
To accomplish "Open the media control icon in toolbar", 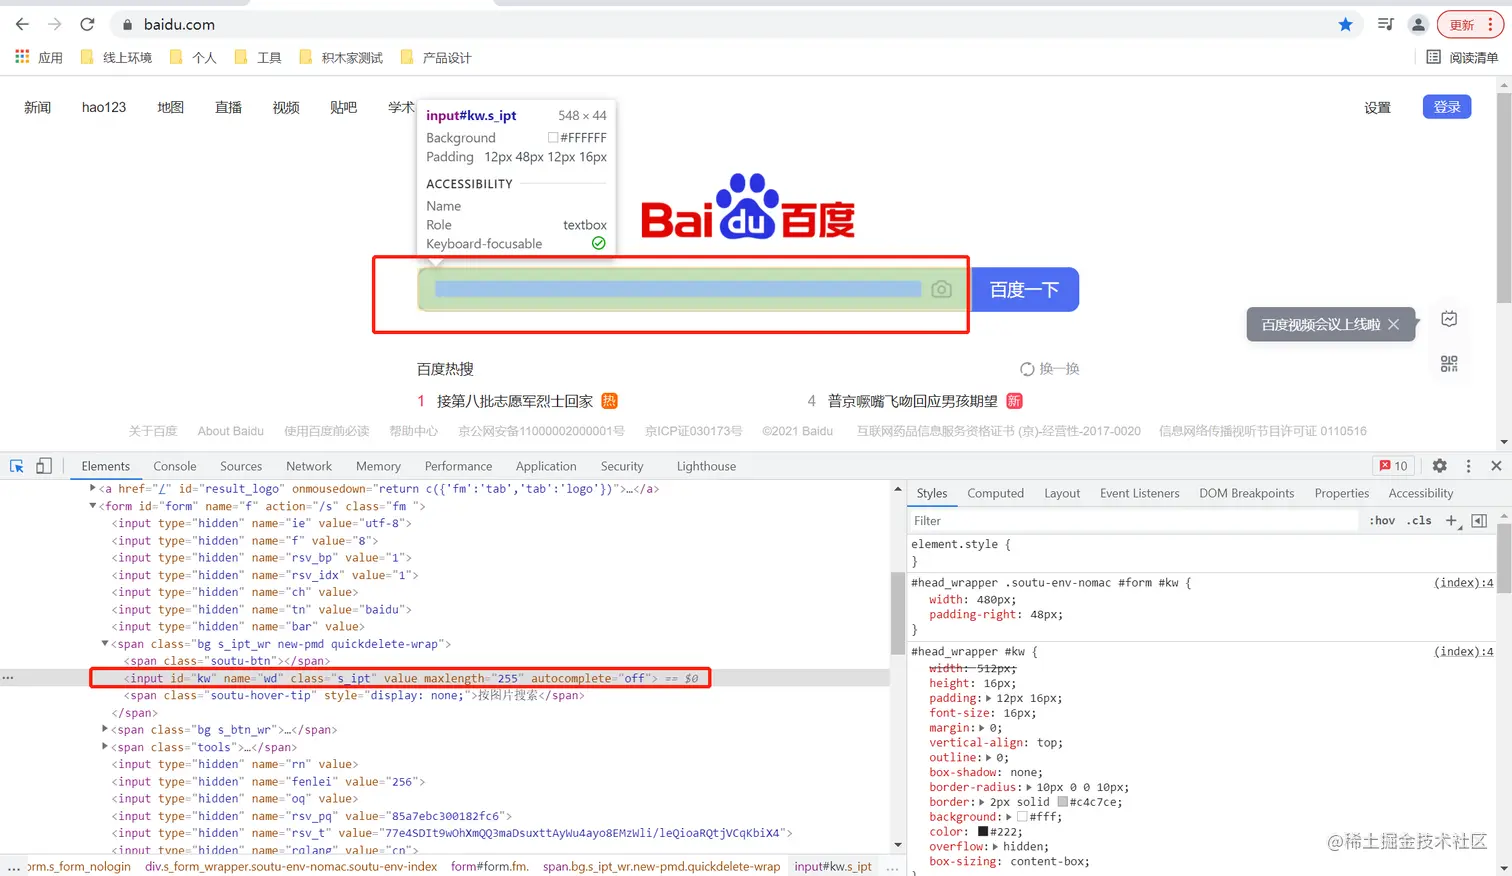I will 1385,24.
